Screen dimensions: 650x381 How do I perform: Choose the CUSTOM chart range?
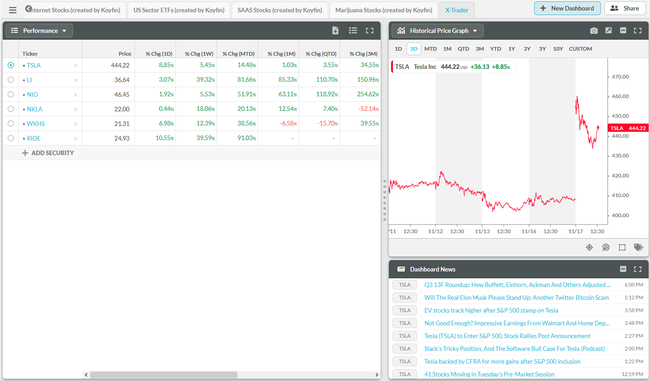point(580,49)
